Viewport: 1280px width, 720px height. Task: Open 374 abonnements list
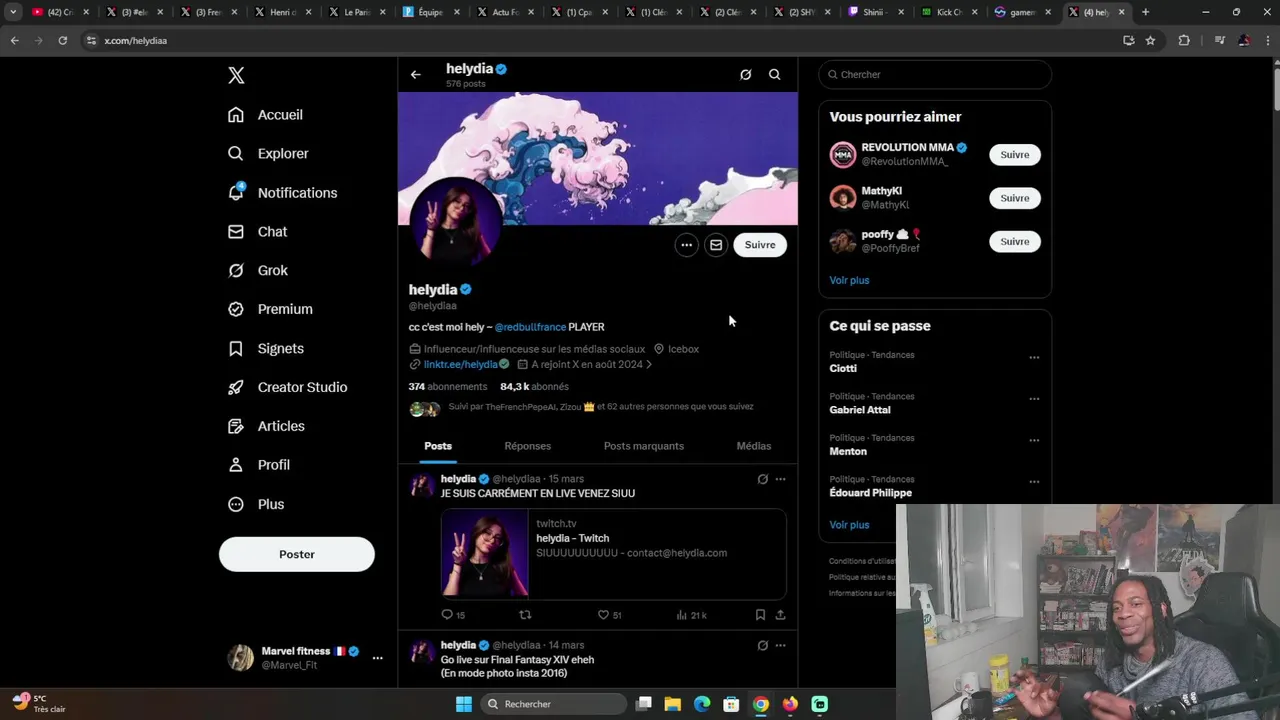(448, 387)
